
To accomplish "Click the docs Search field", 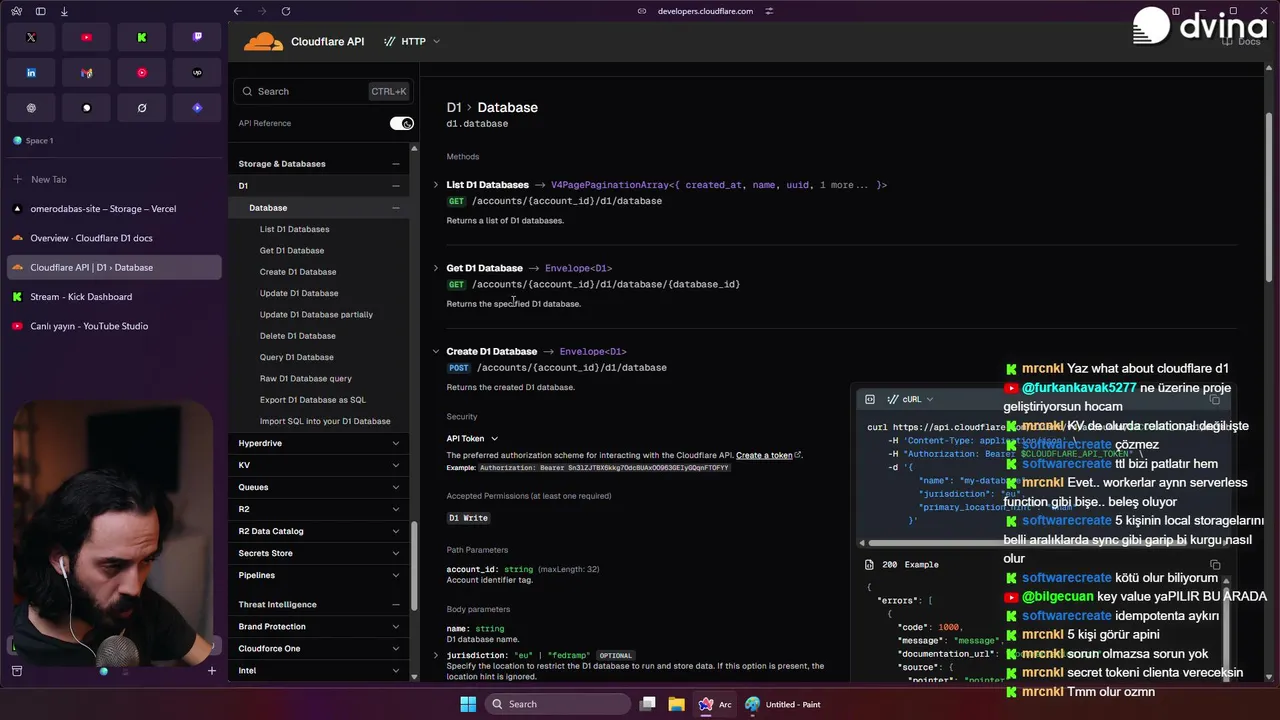I will click(324, 91).
